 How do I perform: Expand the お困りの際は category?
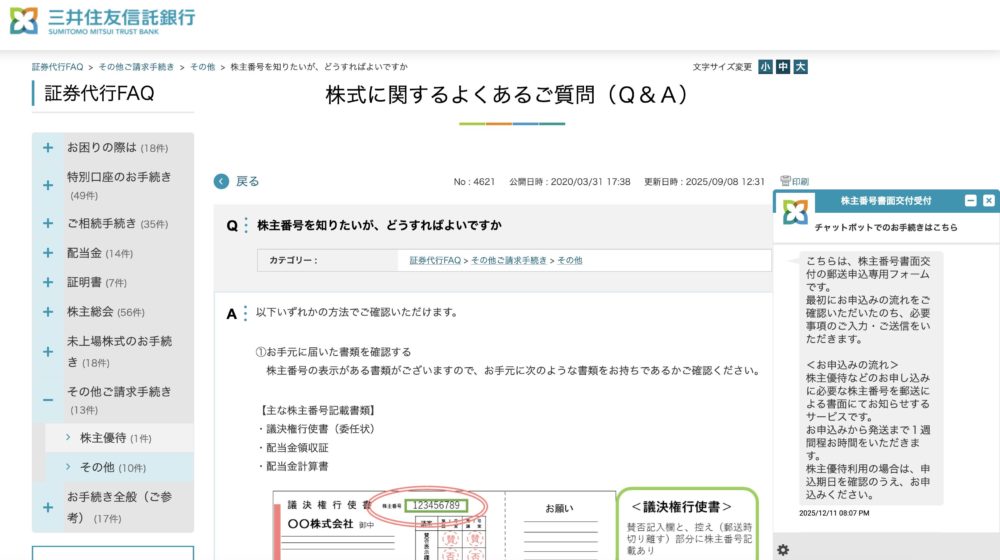[x=48, y=148]
